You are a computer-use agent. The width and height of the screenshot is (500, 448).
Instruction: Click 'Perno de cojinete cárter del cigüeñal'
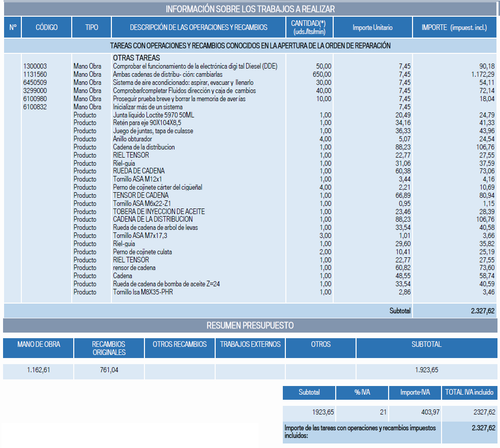[157, 187]
